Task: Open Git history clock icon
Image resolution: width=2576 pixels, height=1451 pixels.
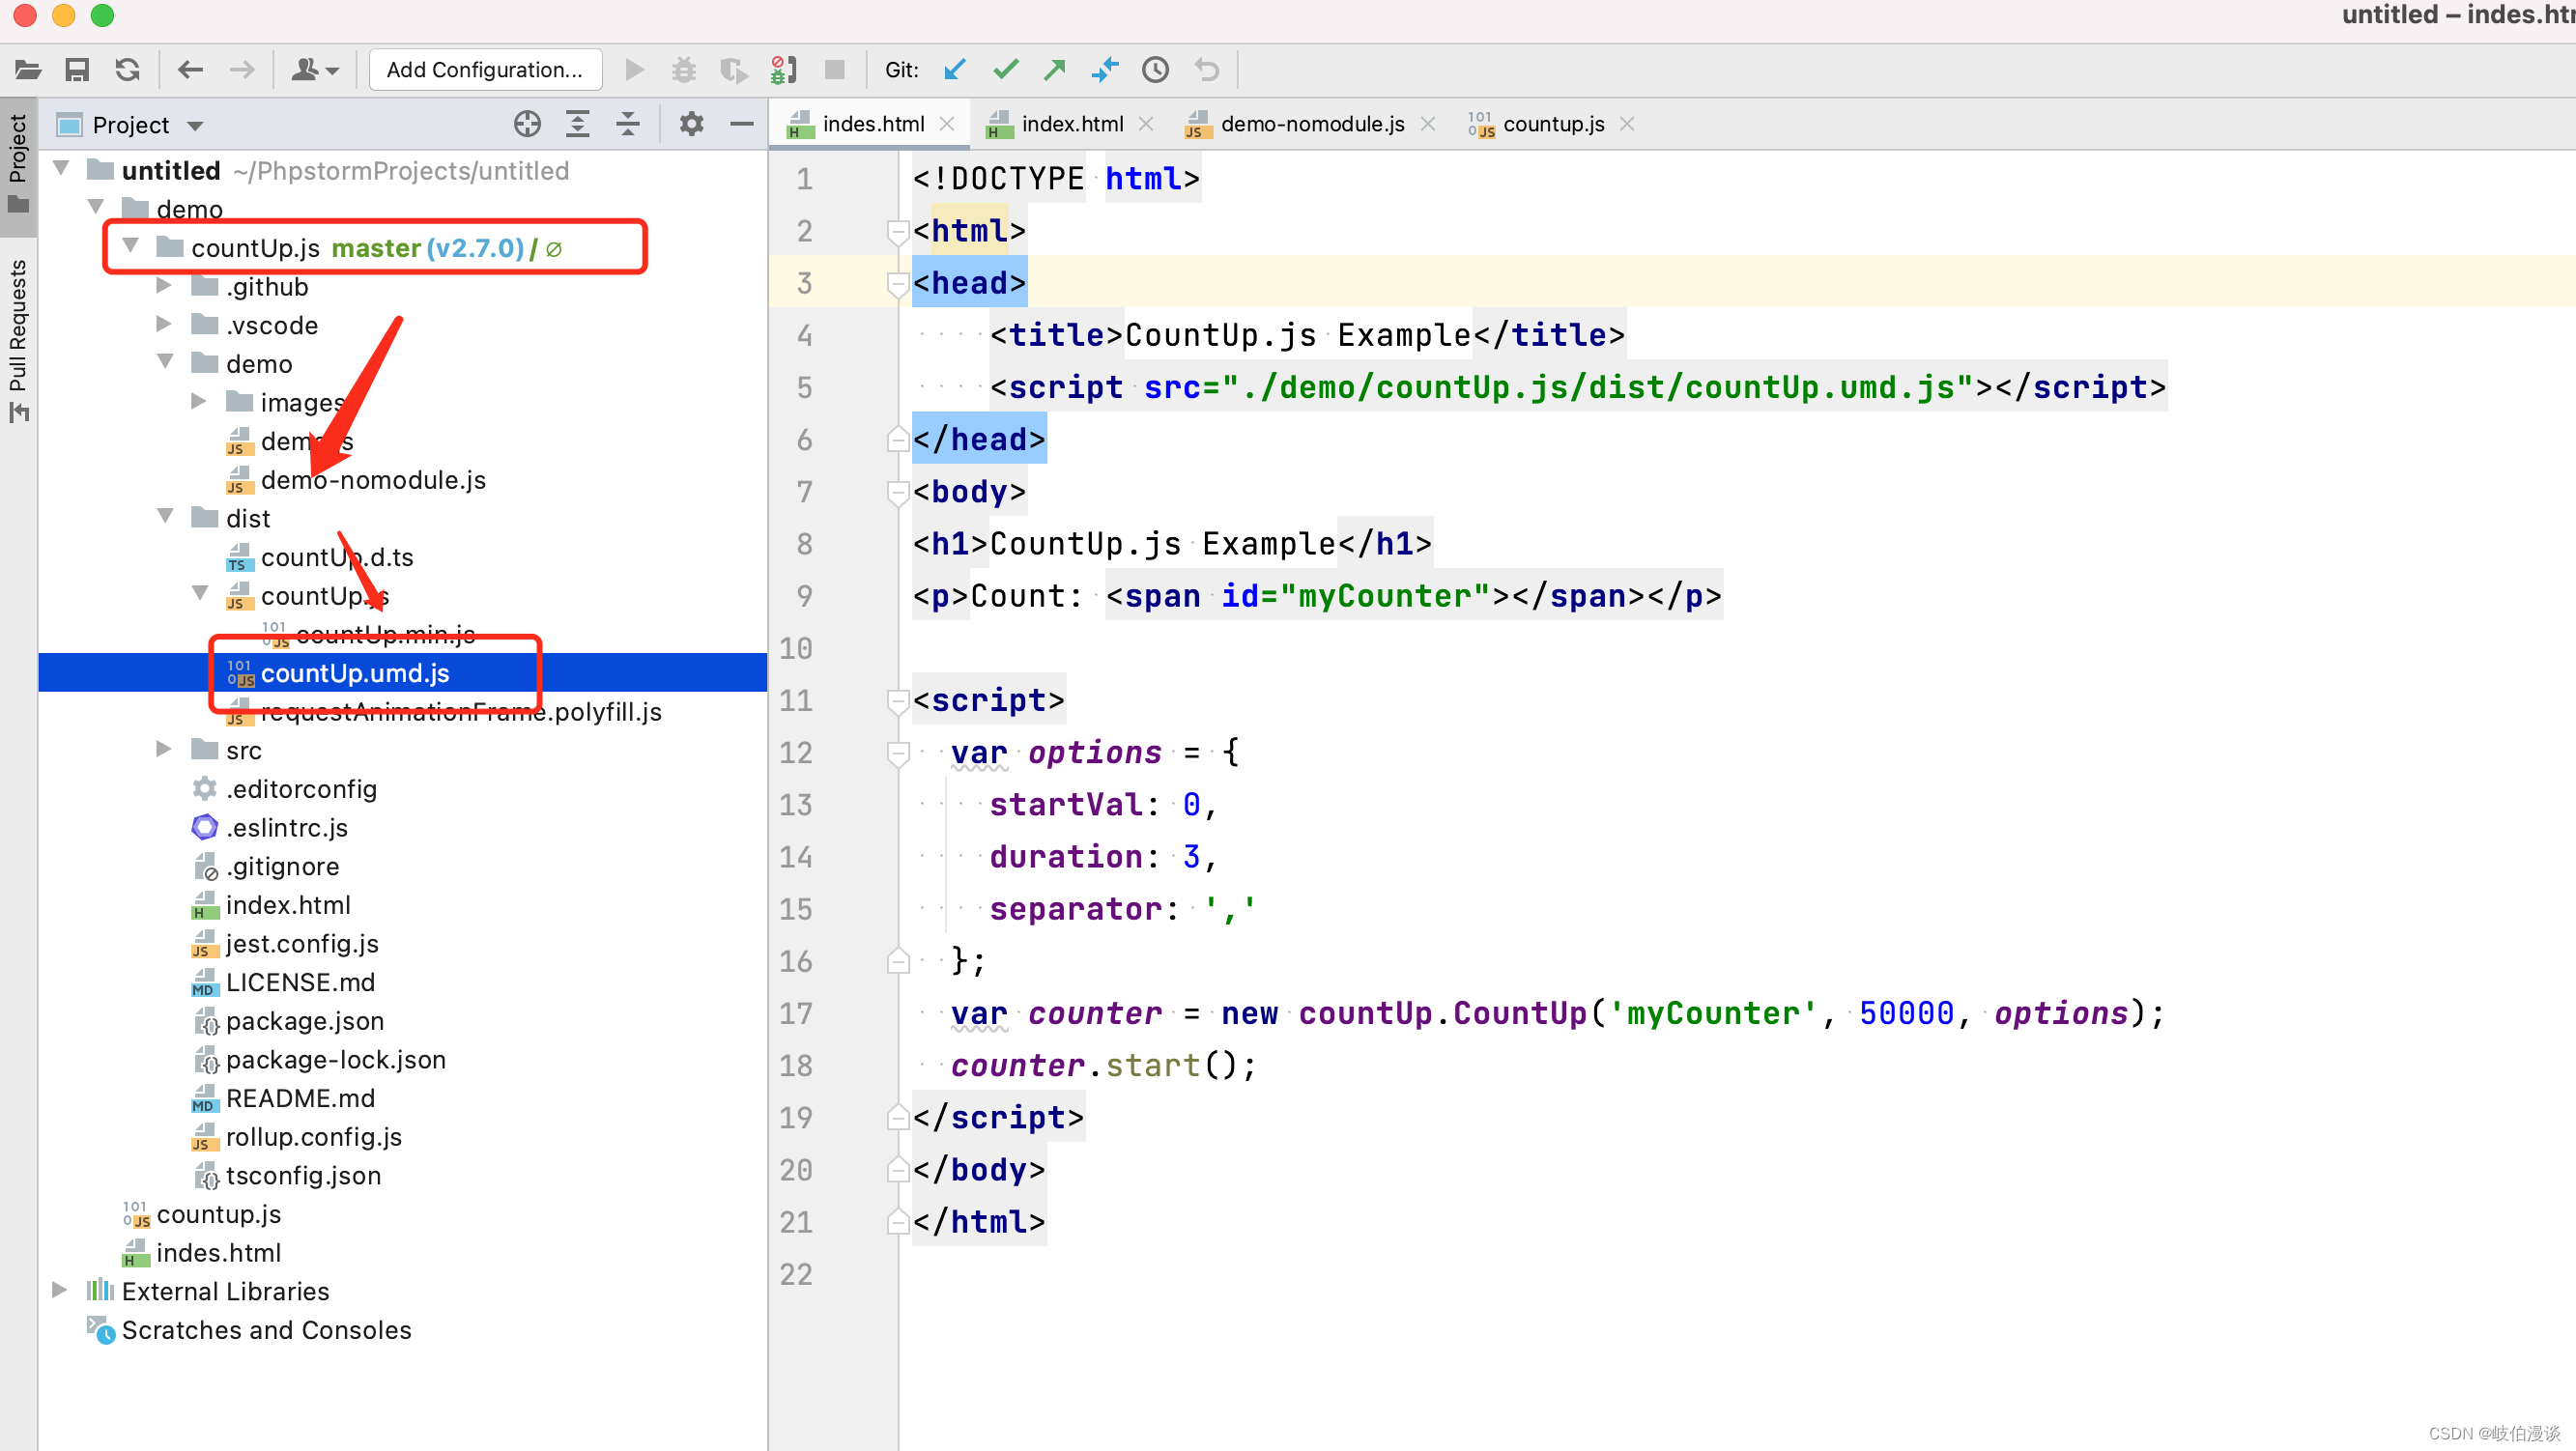Action: pos(1155,70)
